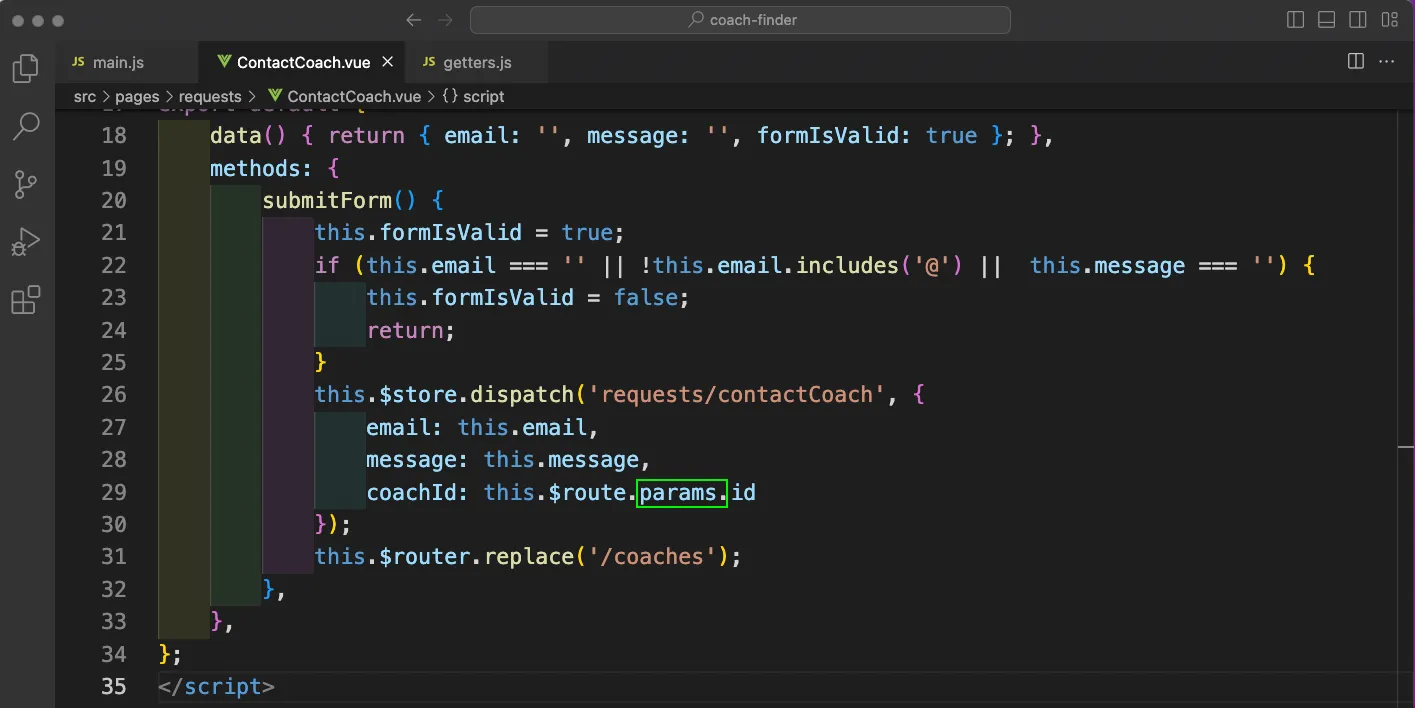1415x708 pixels.
Task: Click line number 26 in the gutter
Action: [x=114, y=395]
